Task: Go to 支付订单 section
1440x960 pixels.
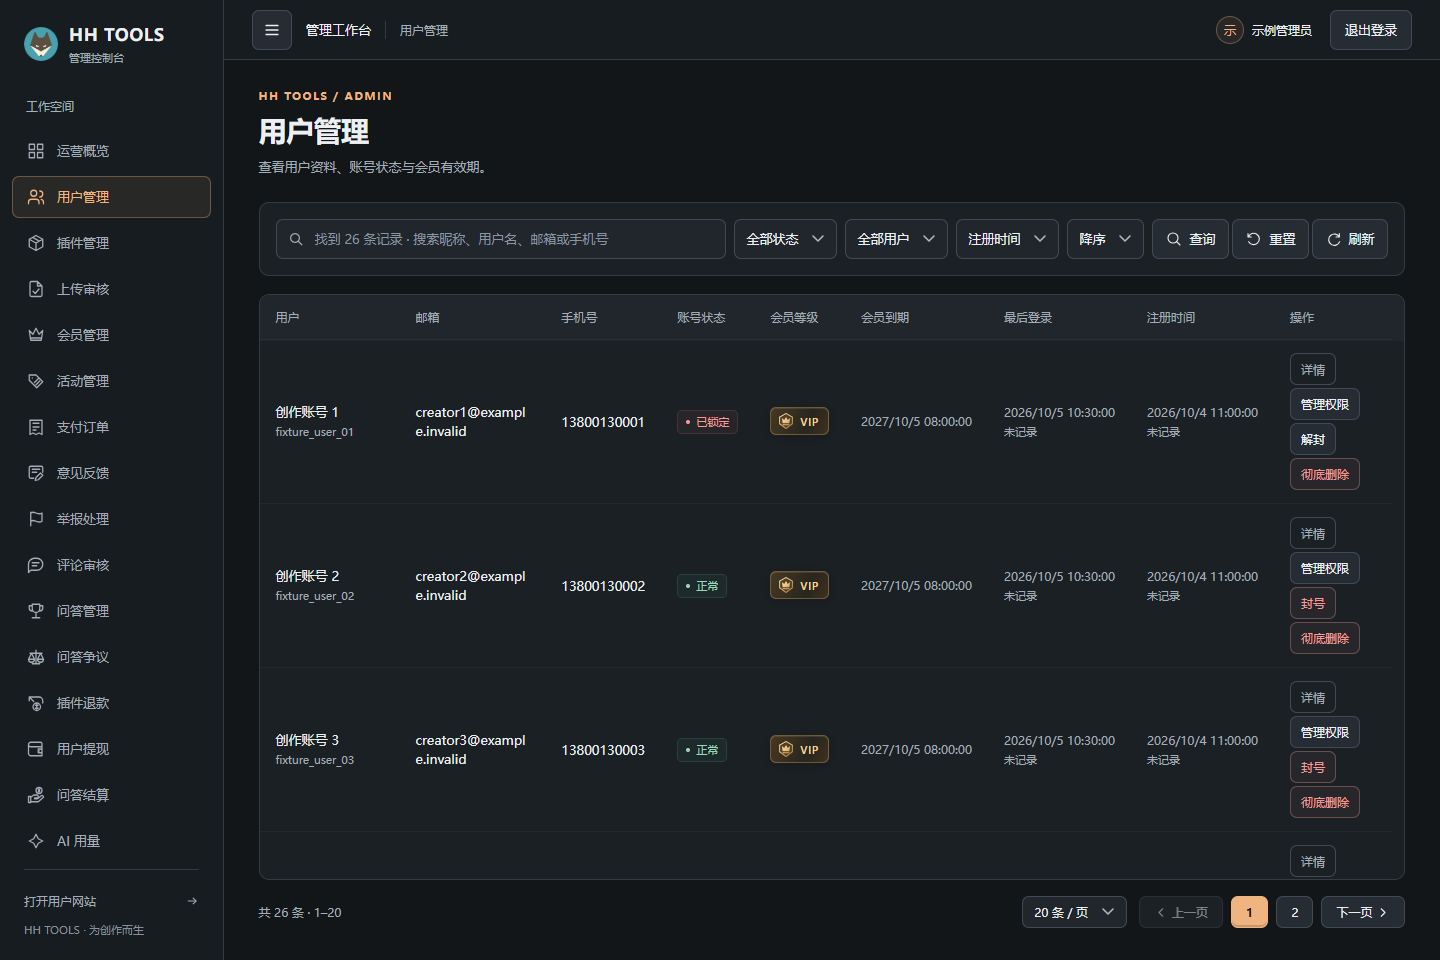Action: coord(111,427)
